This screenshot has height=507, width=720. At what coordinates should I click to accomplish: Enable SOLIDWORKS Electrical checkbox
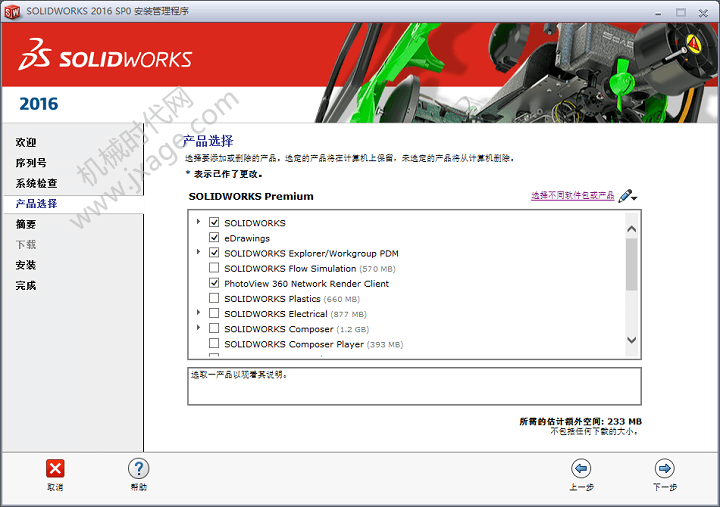pos(214,313)
